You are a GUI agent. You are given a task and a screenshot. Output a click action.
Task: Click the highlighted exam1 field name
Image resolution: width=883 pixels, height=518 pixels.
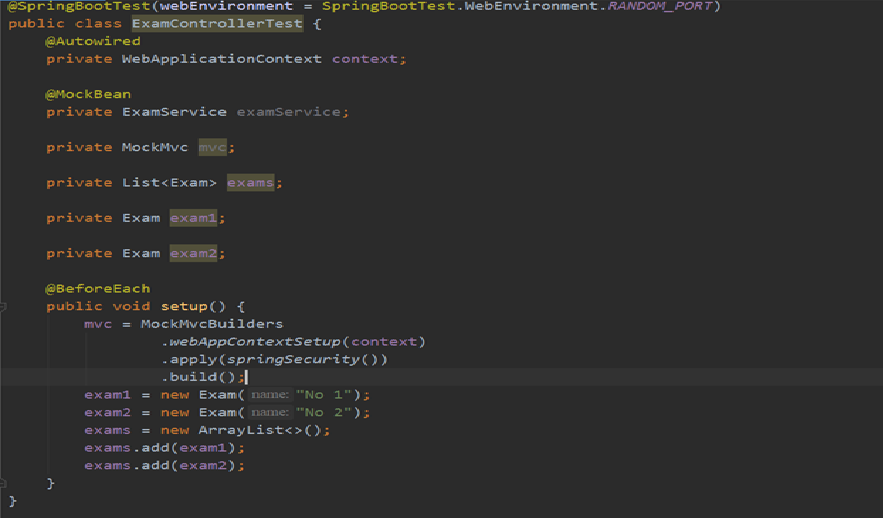point(193,218)
